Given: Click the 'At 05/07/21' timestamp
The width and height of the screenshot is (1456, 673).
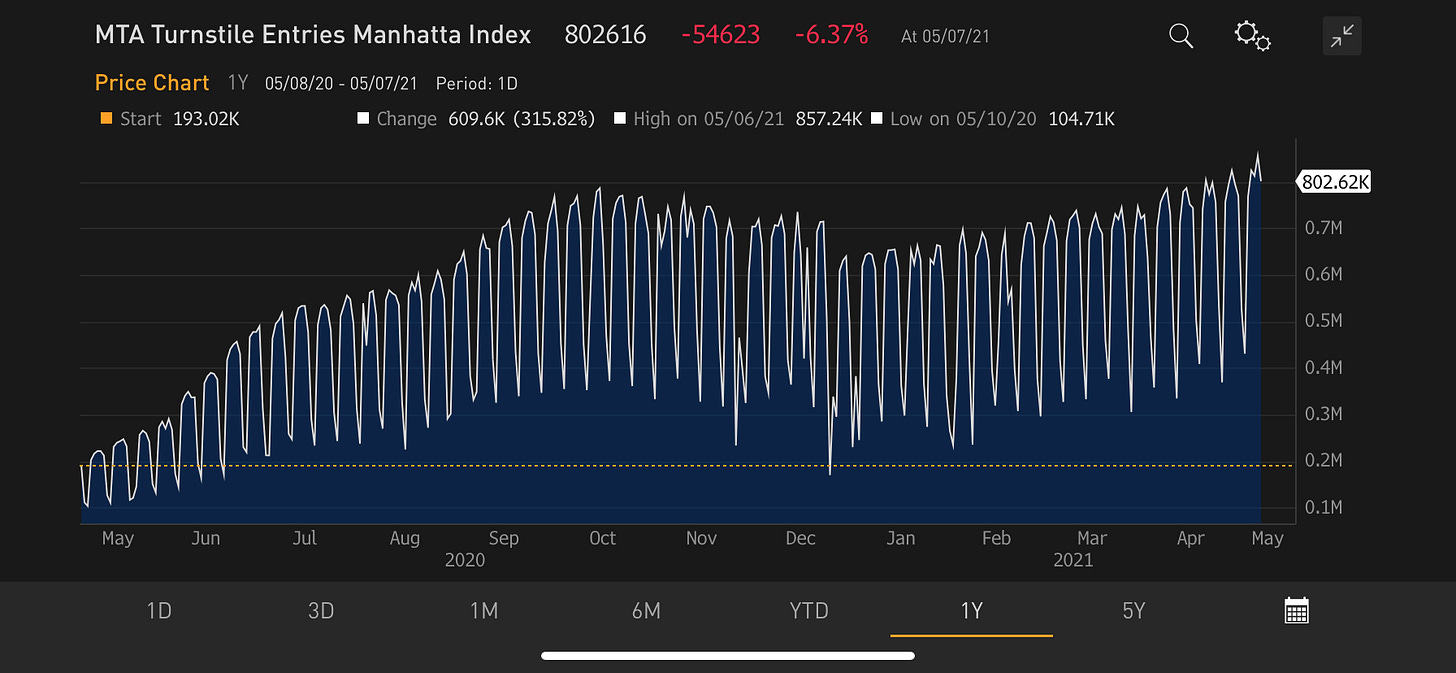Looking at the screenshot, I should pyautogui.click(x=944, y=36).
